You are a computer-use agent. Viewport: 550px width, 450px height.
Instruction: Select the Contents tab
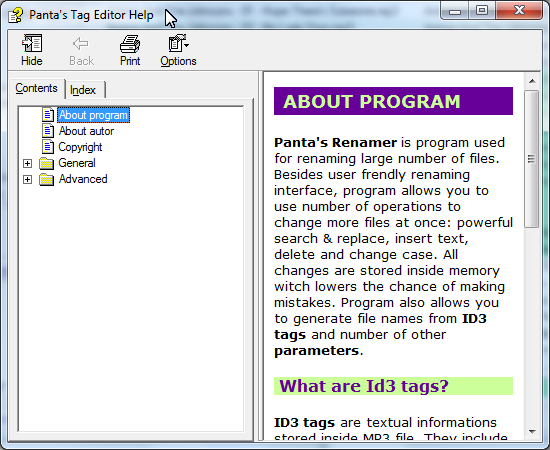pos(36,88)
